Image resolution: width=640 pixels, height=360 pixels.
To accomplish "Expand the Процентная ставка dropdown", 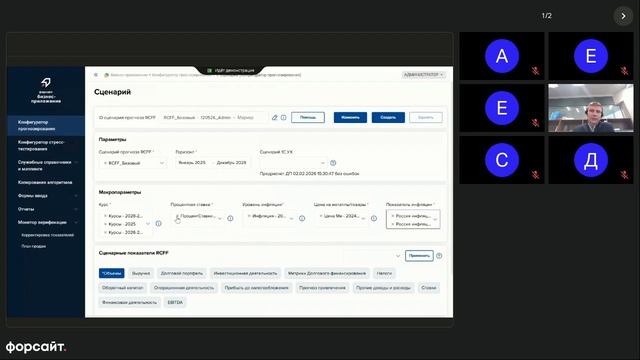I will tap(220, 218).
